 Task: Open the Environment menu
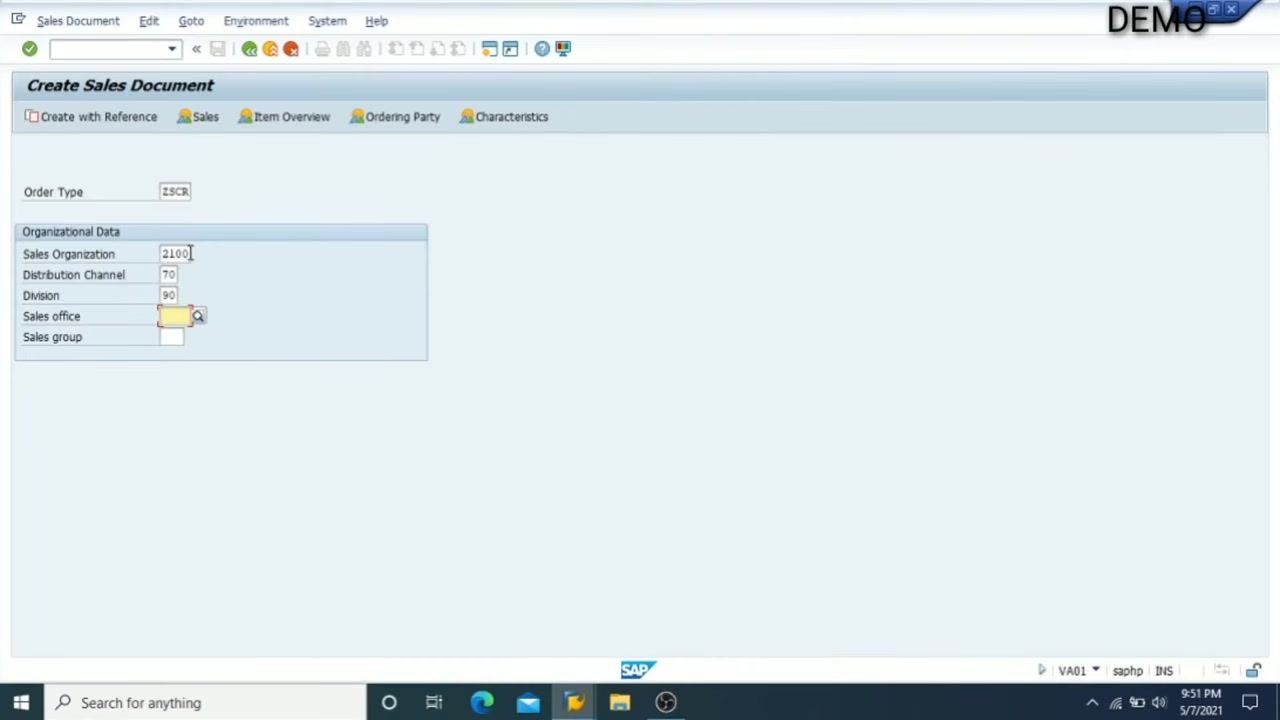point(256,21)
